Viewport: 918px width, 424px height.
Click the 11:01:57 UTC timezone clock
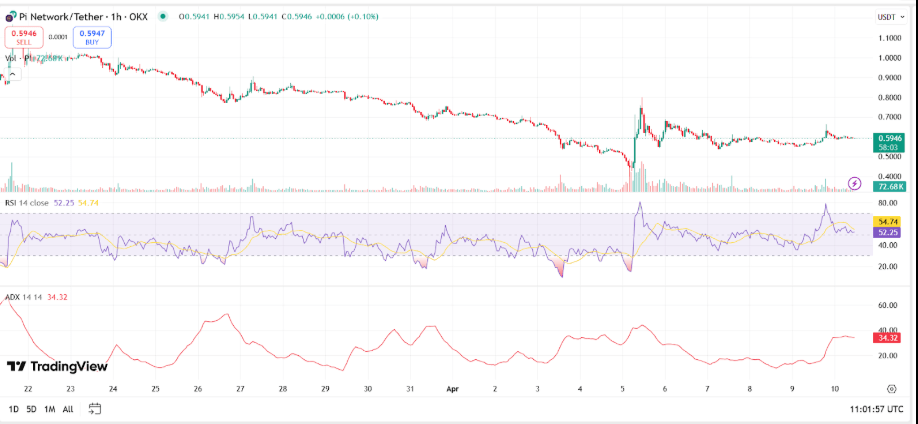coord(878,409)
